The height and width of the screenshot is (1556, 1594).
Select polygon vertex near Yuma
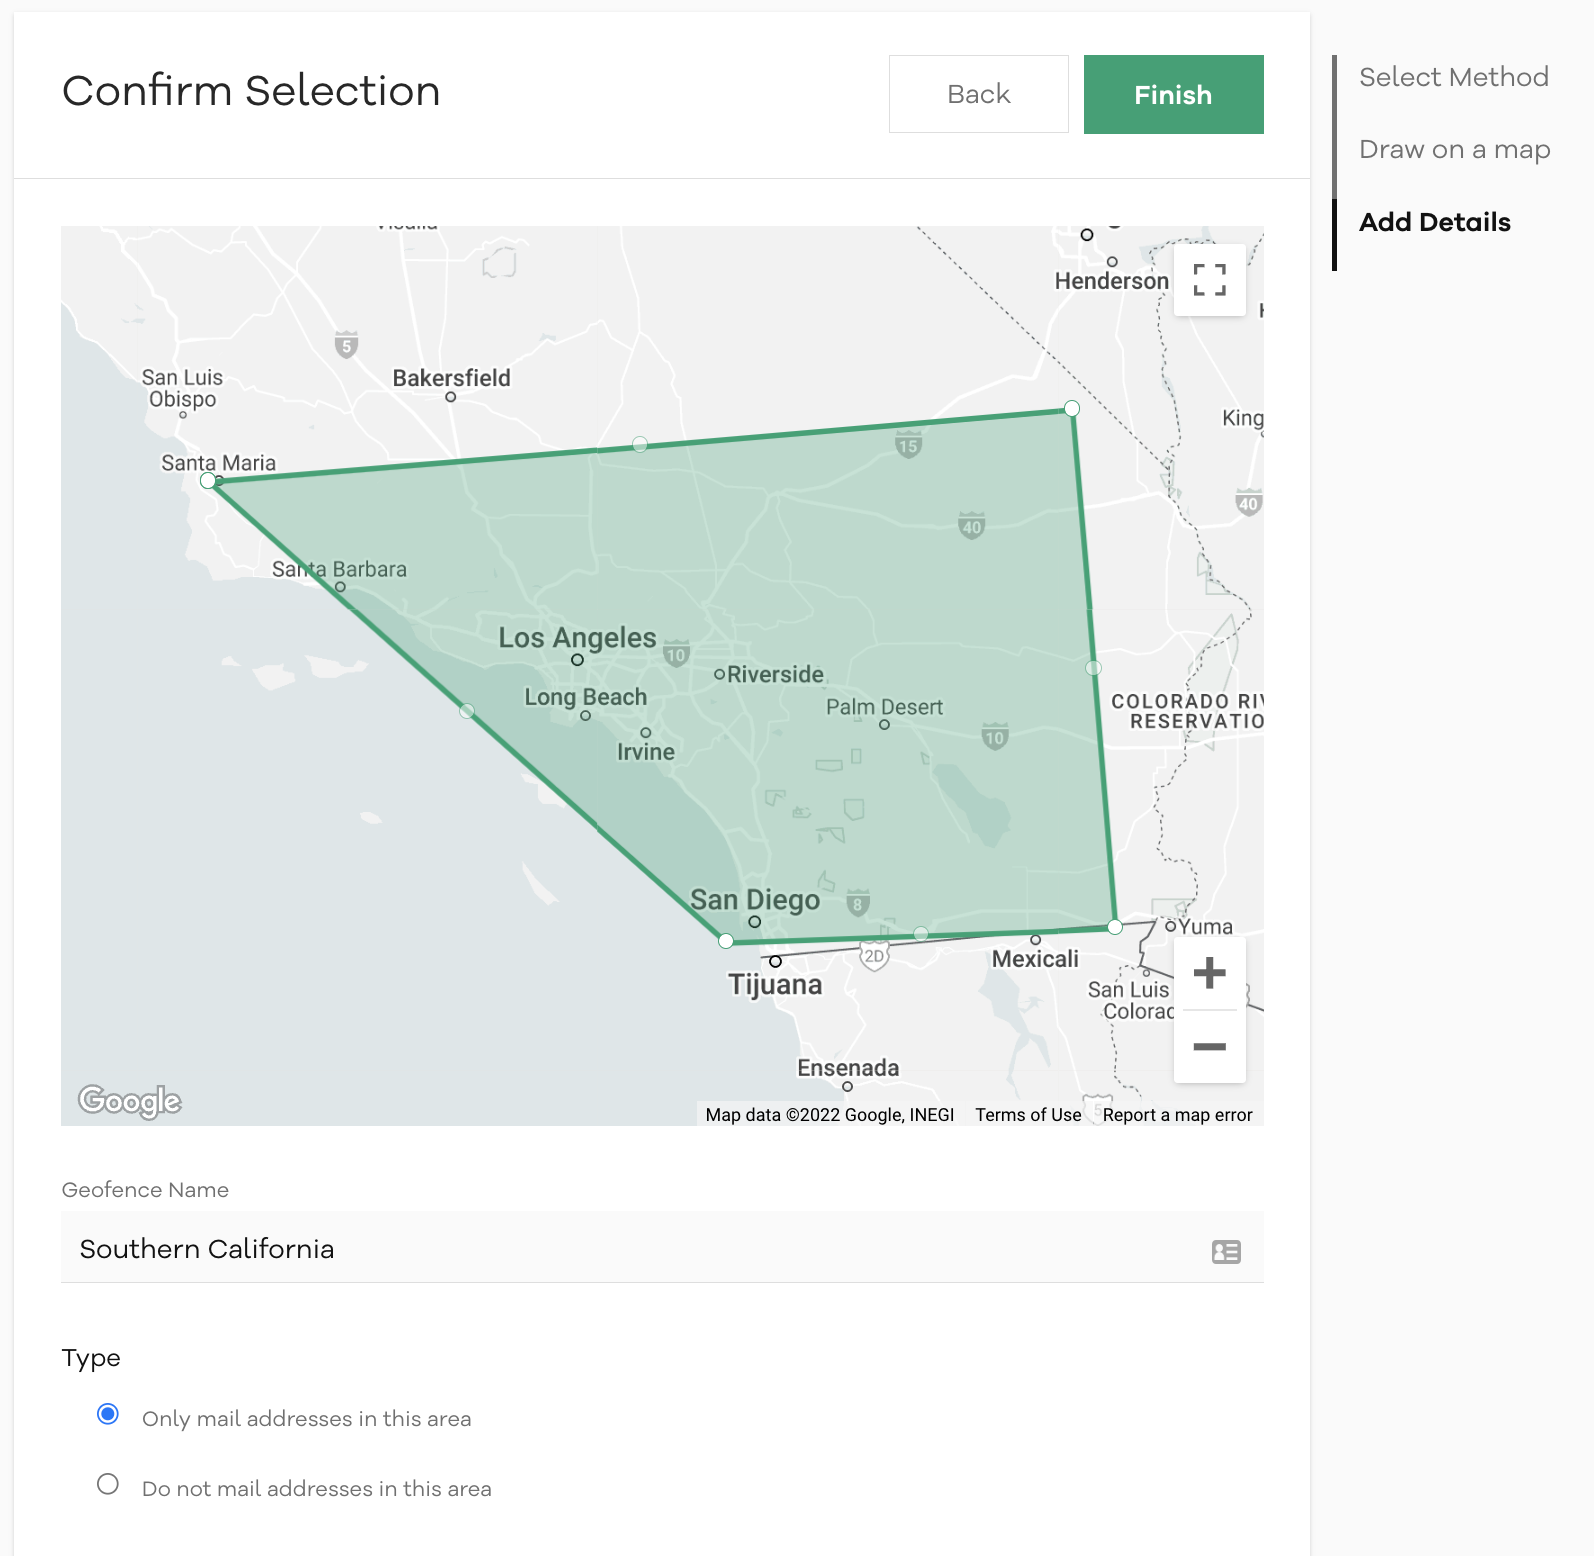[1115, 927]
